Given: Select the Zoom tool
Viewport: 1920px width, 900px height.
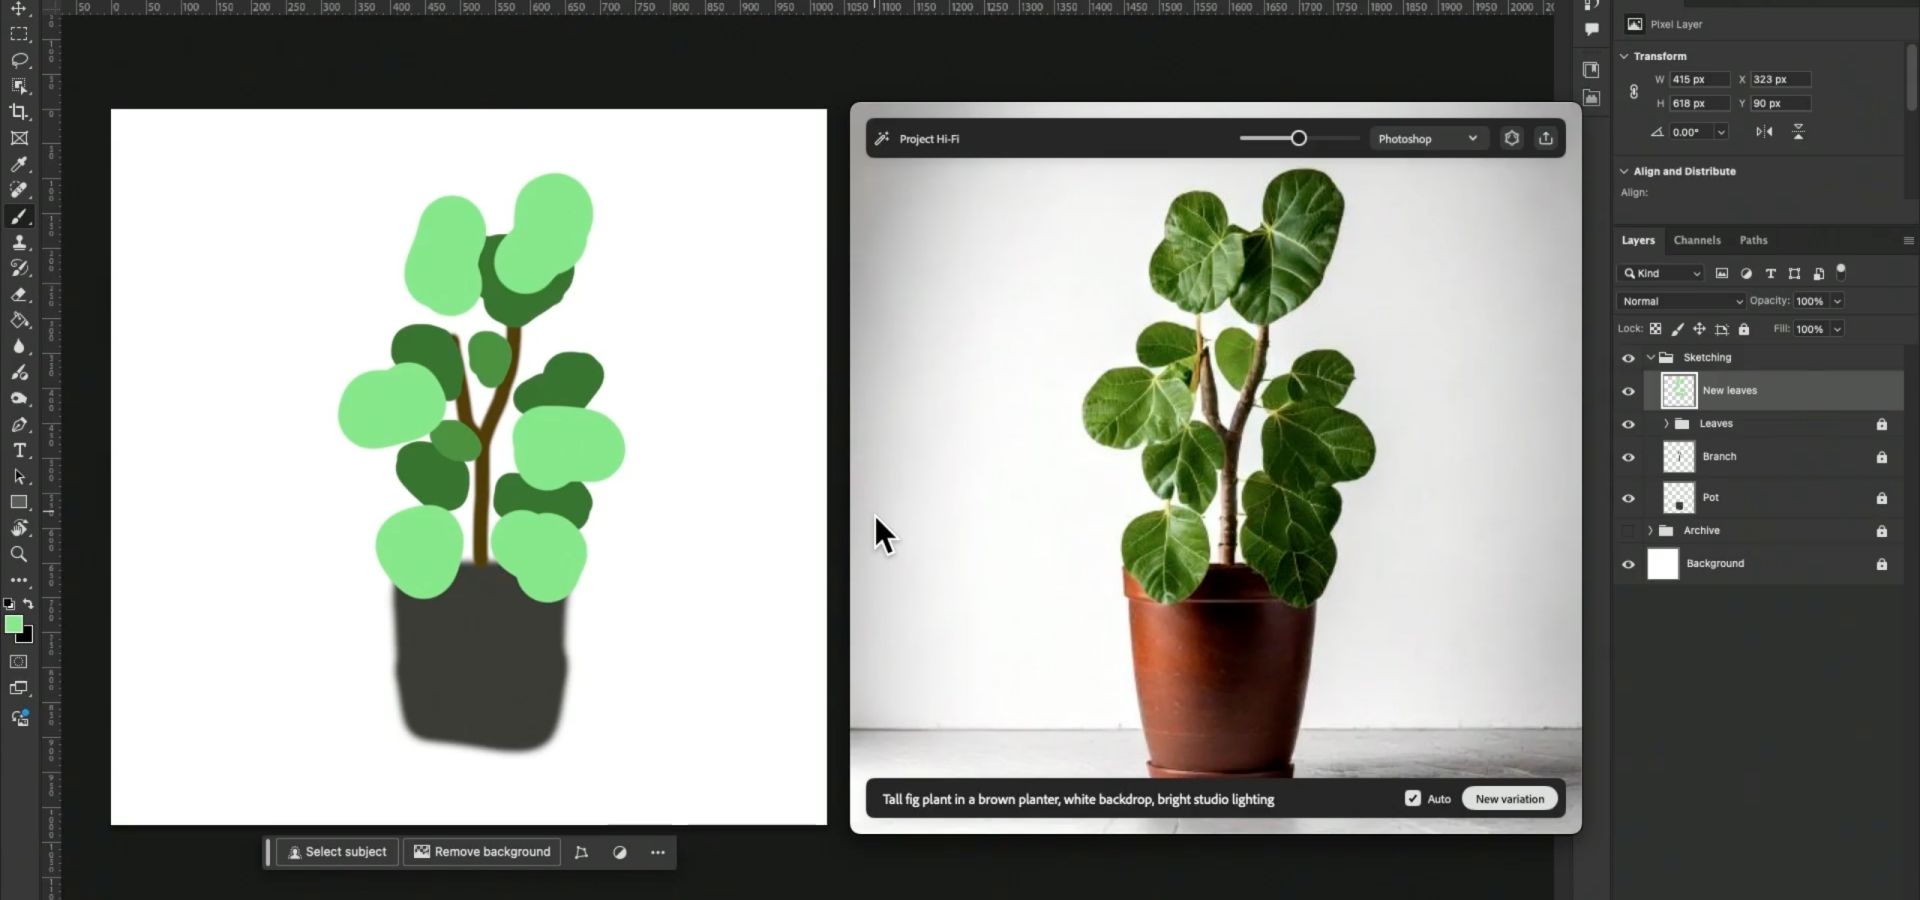Looking at the screenshot, I should tap(19, 554).
